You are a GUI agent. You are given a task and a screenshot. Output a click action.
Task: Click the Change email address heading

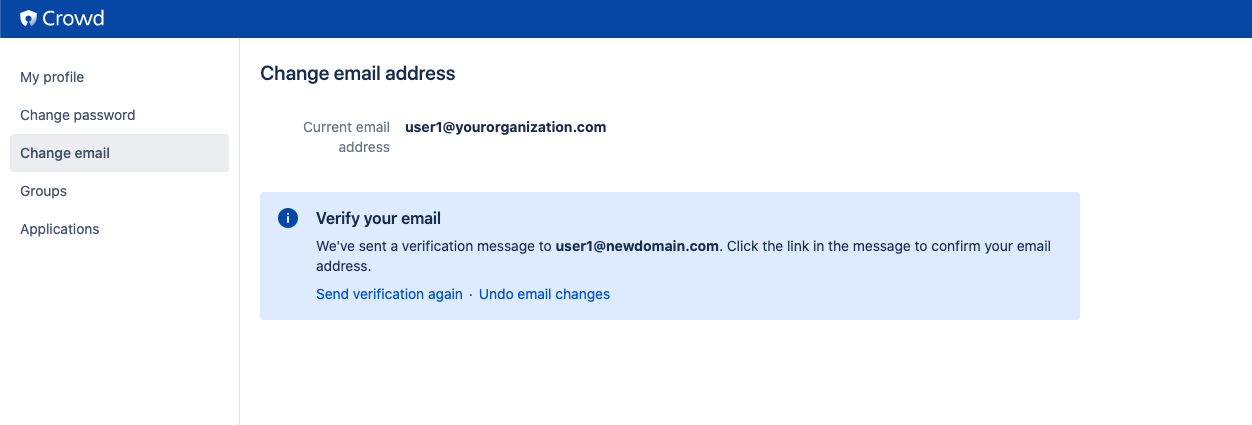click(357, 73)
